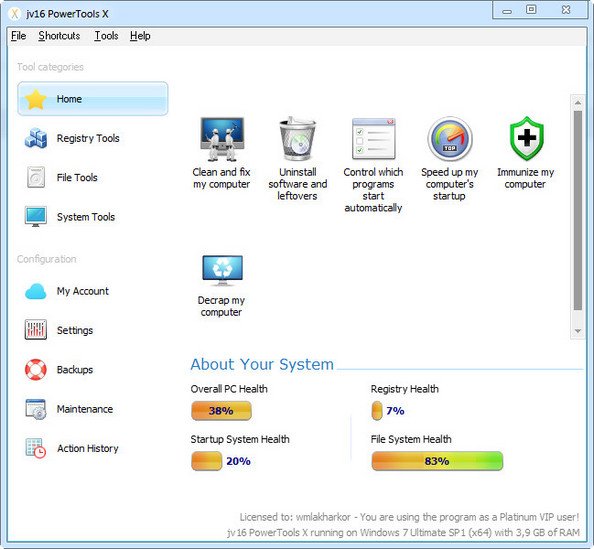Click 'Uninstall software and leftovers' caption
Viewport: 594px width, 549px height.
[x=298, y=184]
